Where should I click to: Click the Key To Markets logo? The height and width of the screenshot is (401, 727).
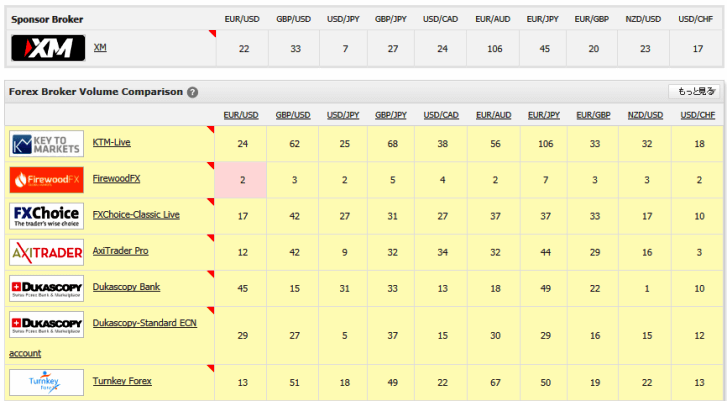click(x=46, y=144)
